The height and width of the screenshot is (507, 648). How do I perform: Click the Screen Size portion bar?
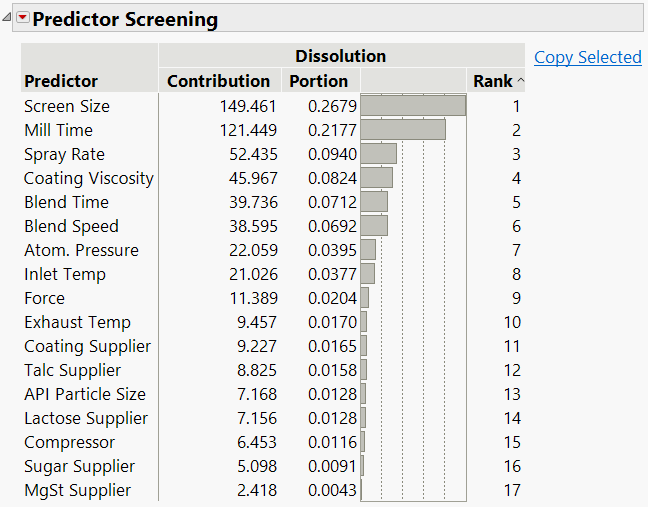tap(412, 106)
